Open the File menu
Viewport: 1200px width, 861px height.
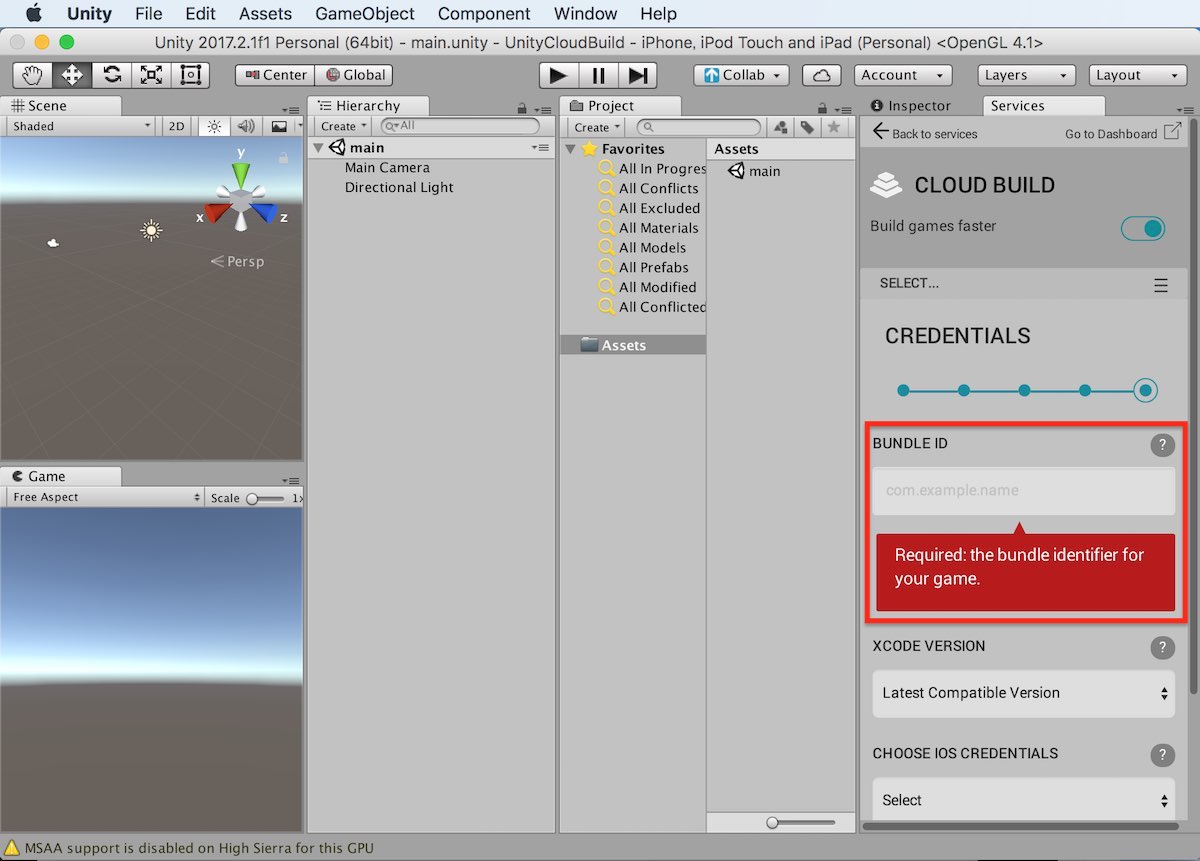(x=148, y=14)
